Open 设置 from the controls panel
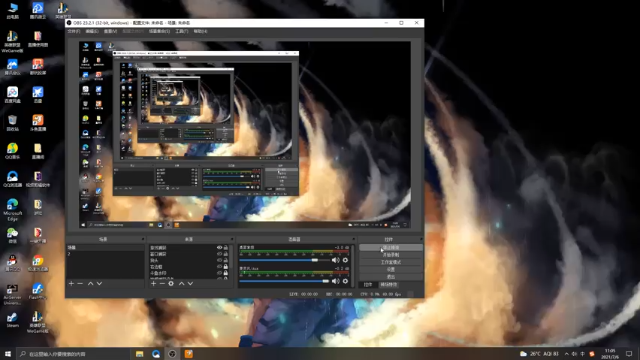The height and width of the screenshot is (360, 640). coord(391,269)
